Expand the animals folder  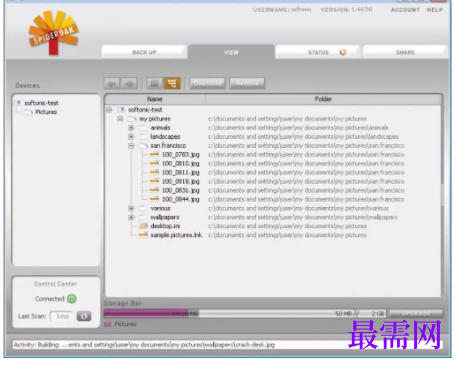click(x=131, y=128)
